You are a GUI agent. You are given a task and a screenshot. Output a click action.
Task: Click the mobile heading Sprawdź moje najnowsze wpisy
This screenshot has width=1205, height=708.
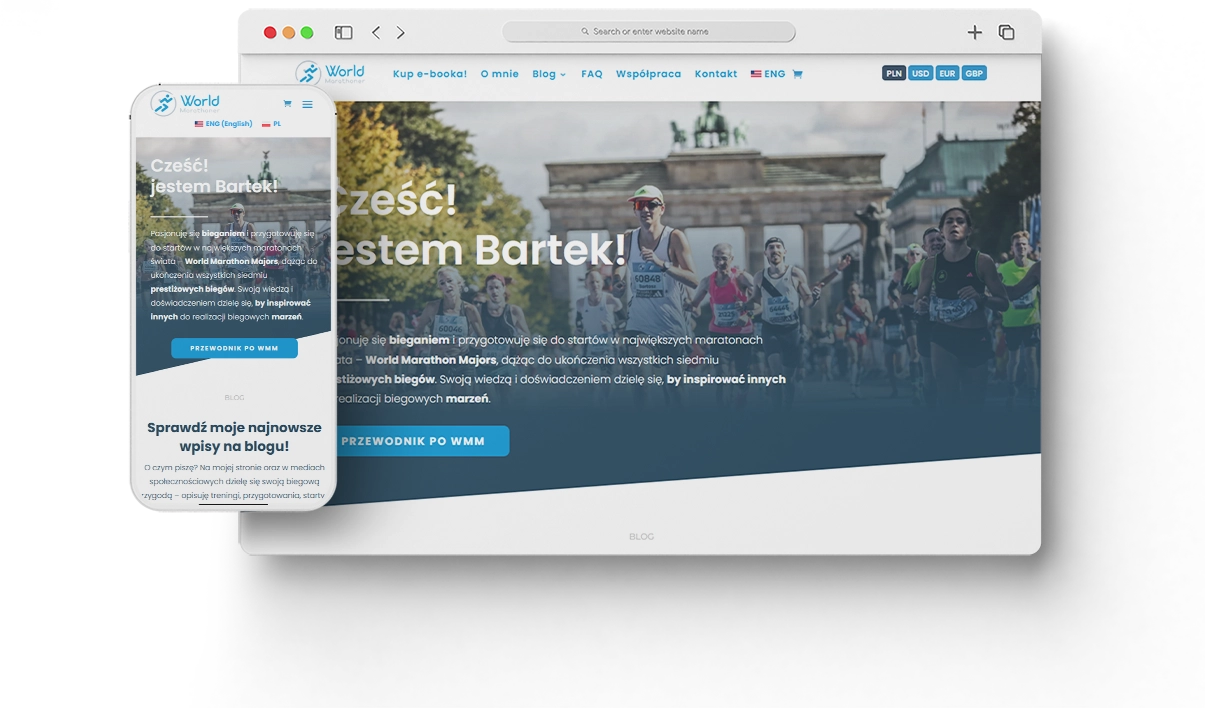234,436
